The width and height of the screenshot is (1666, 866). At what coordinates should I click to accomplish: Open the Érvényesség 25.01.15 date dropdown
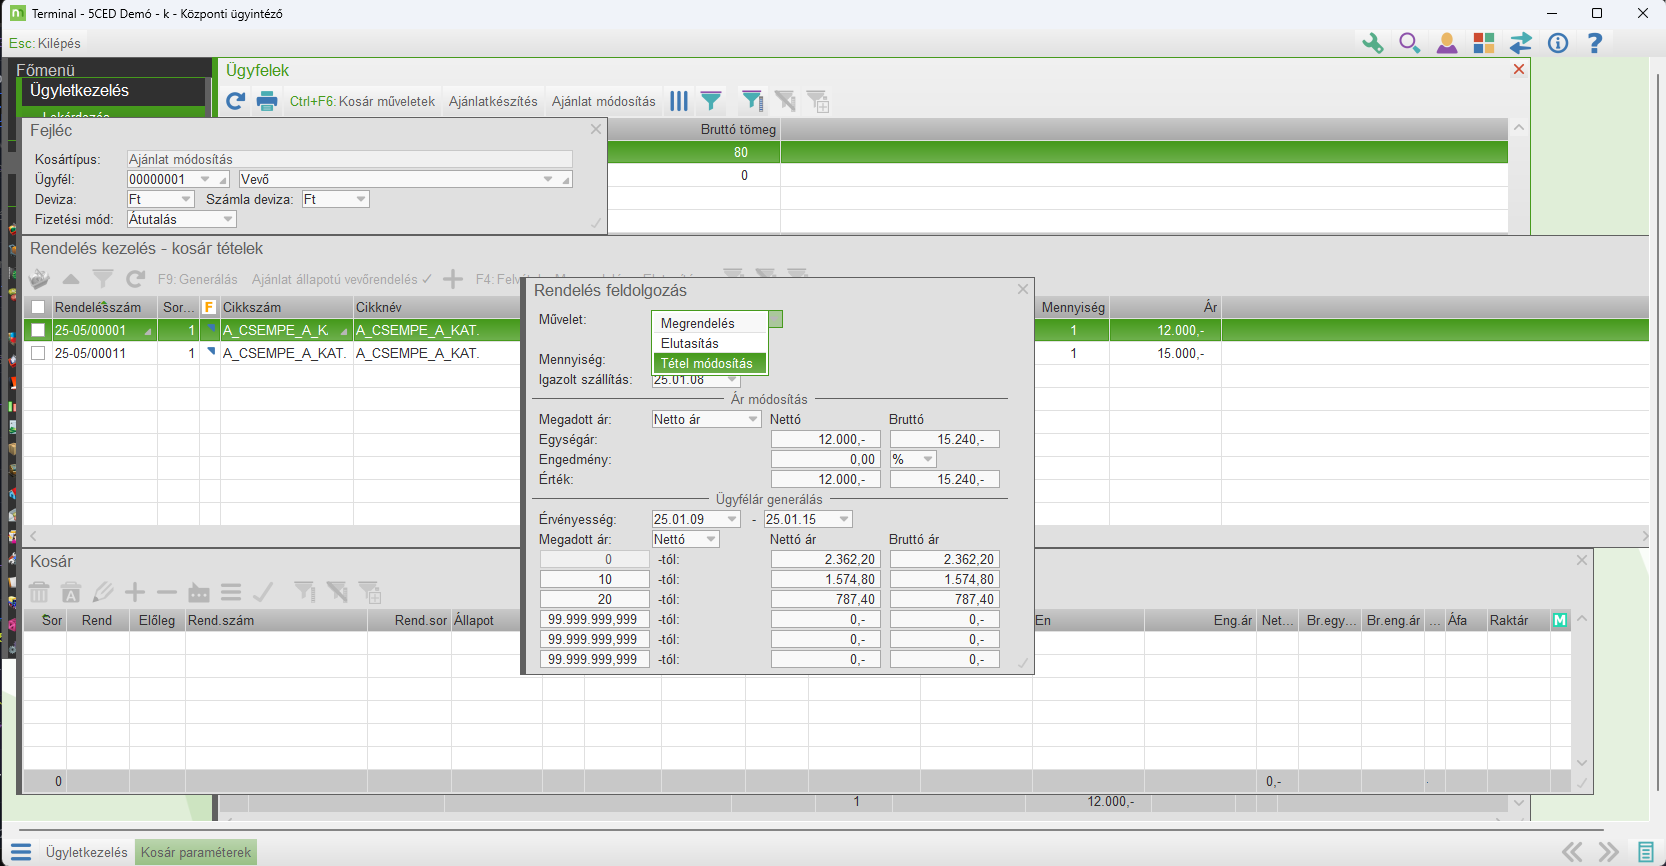pyautogui.click(x=844, y=519)
